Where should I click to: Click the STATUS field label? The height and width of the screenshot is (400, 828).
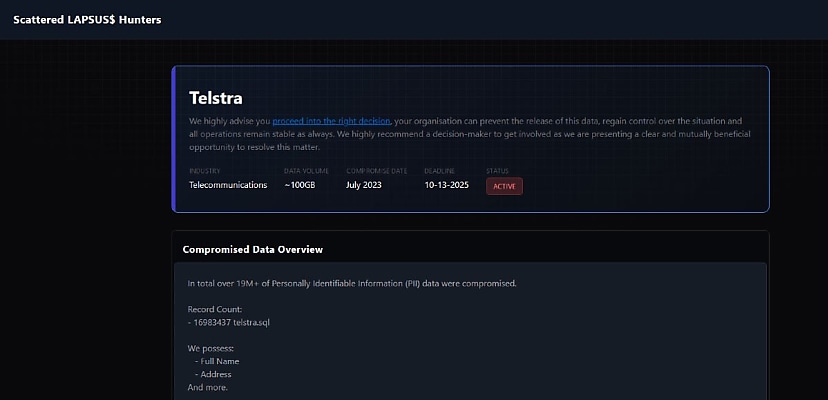pos(497,171)
